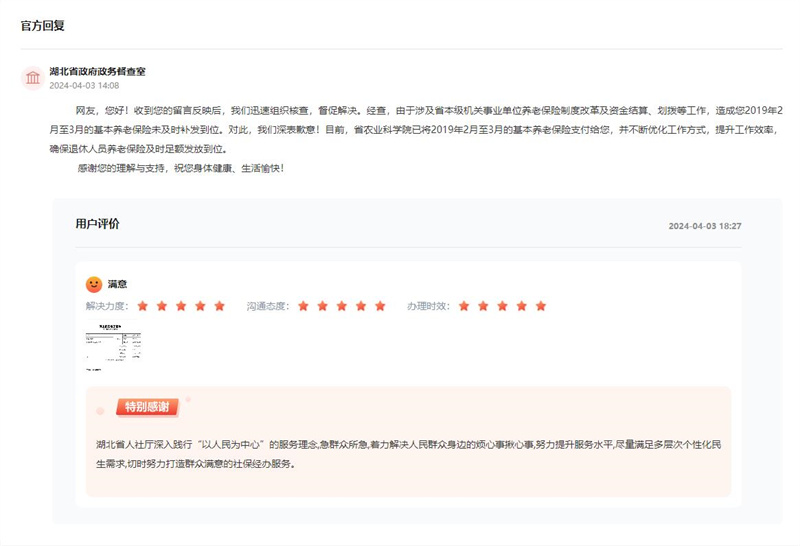This screenshot has height=546, width=800.
Task: Click the 湖北省政府政务督查室 government avatar icon
Action: tap(33, 78)
